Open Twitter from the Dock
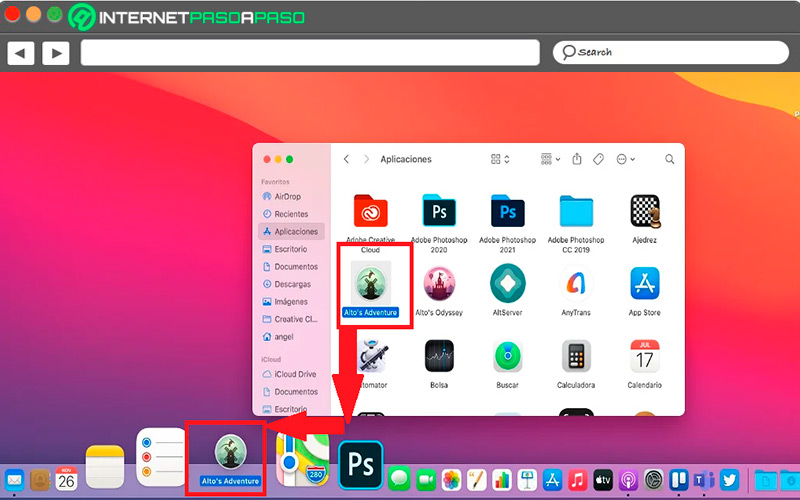The image size is (800, 500). (730, 480)
